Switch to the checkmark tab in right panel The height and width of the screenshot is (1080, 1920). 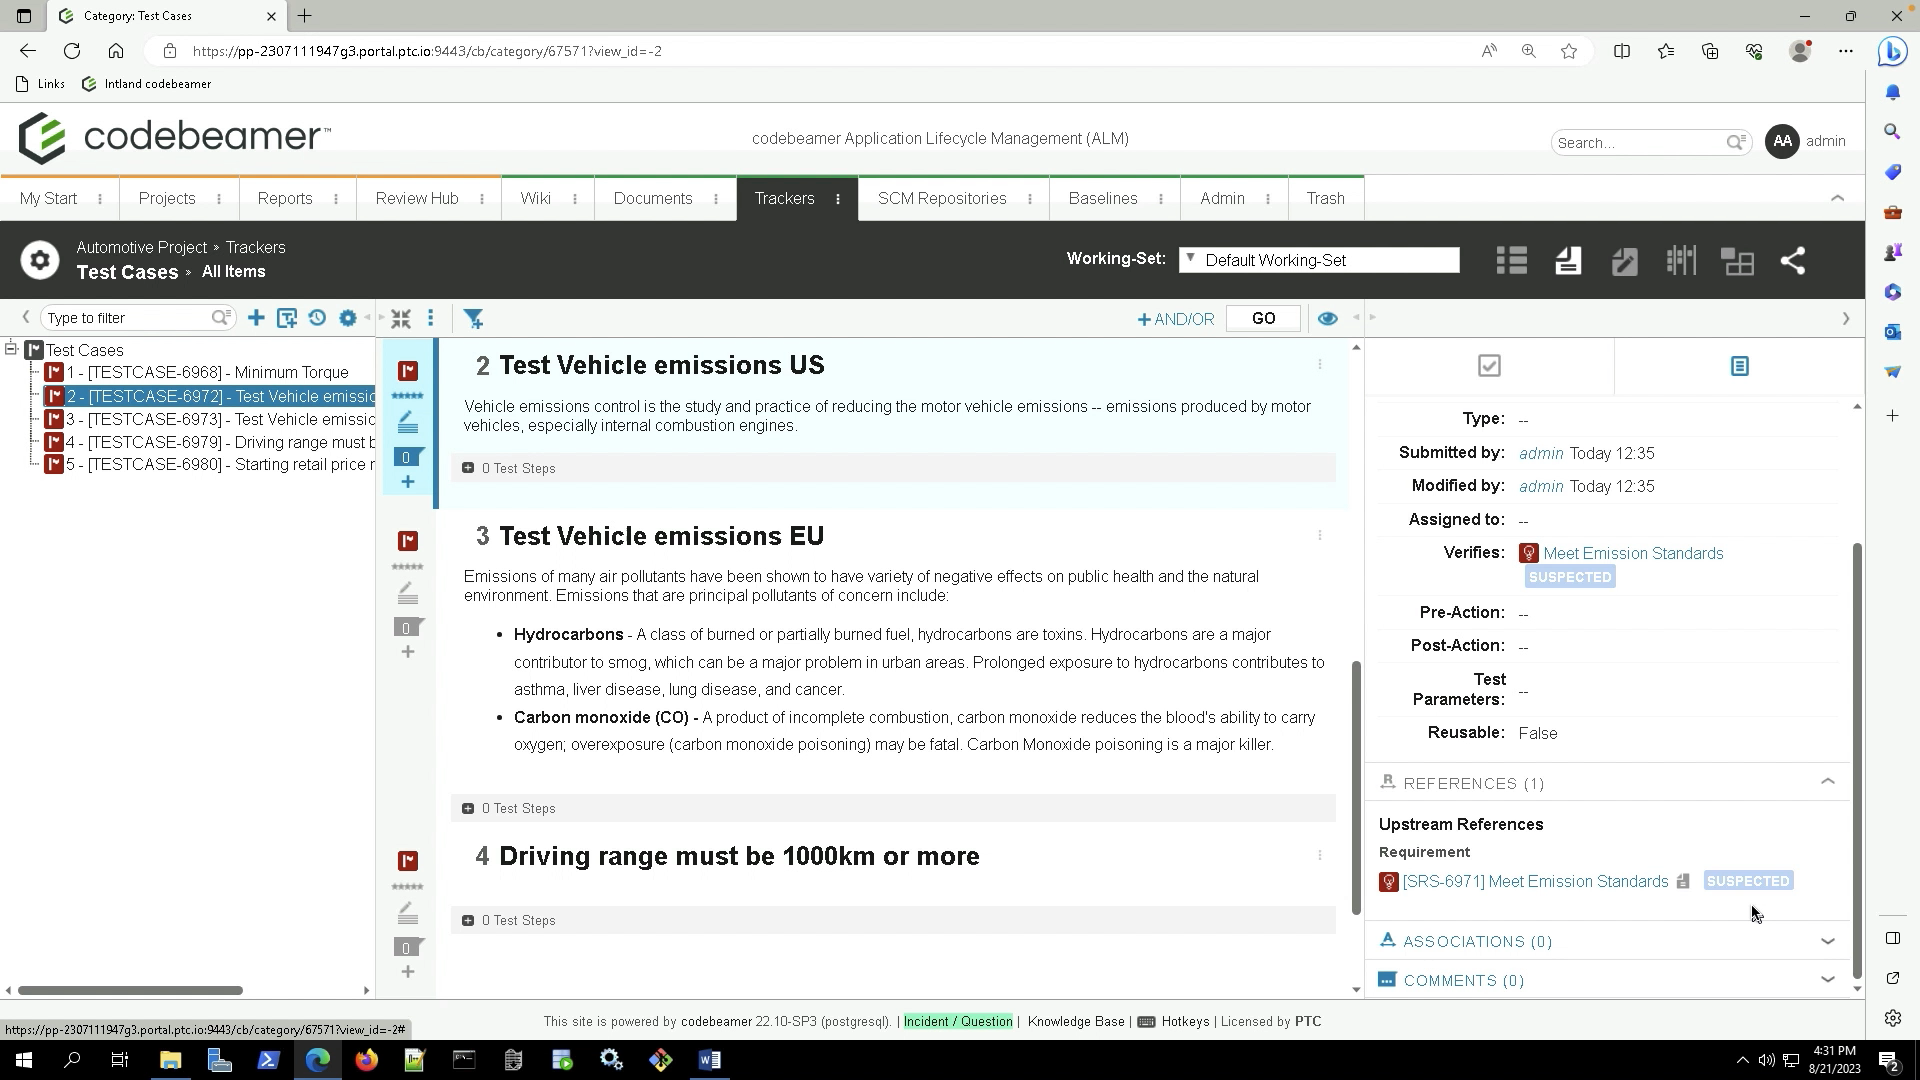(1489, 366)
